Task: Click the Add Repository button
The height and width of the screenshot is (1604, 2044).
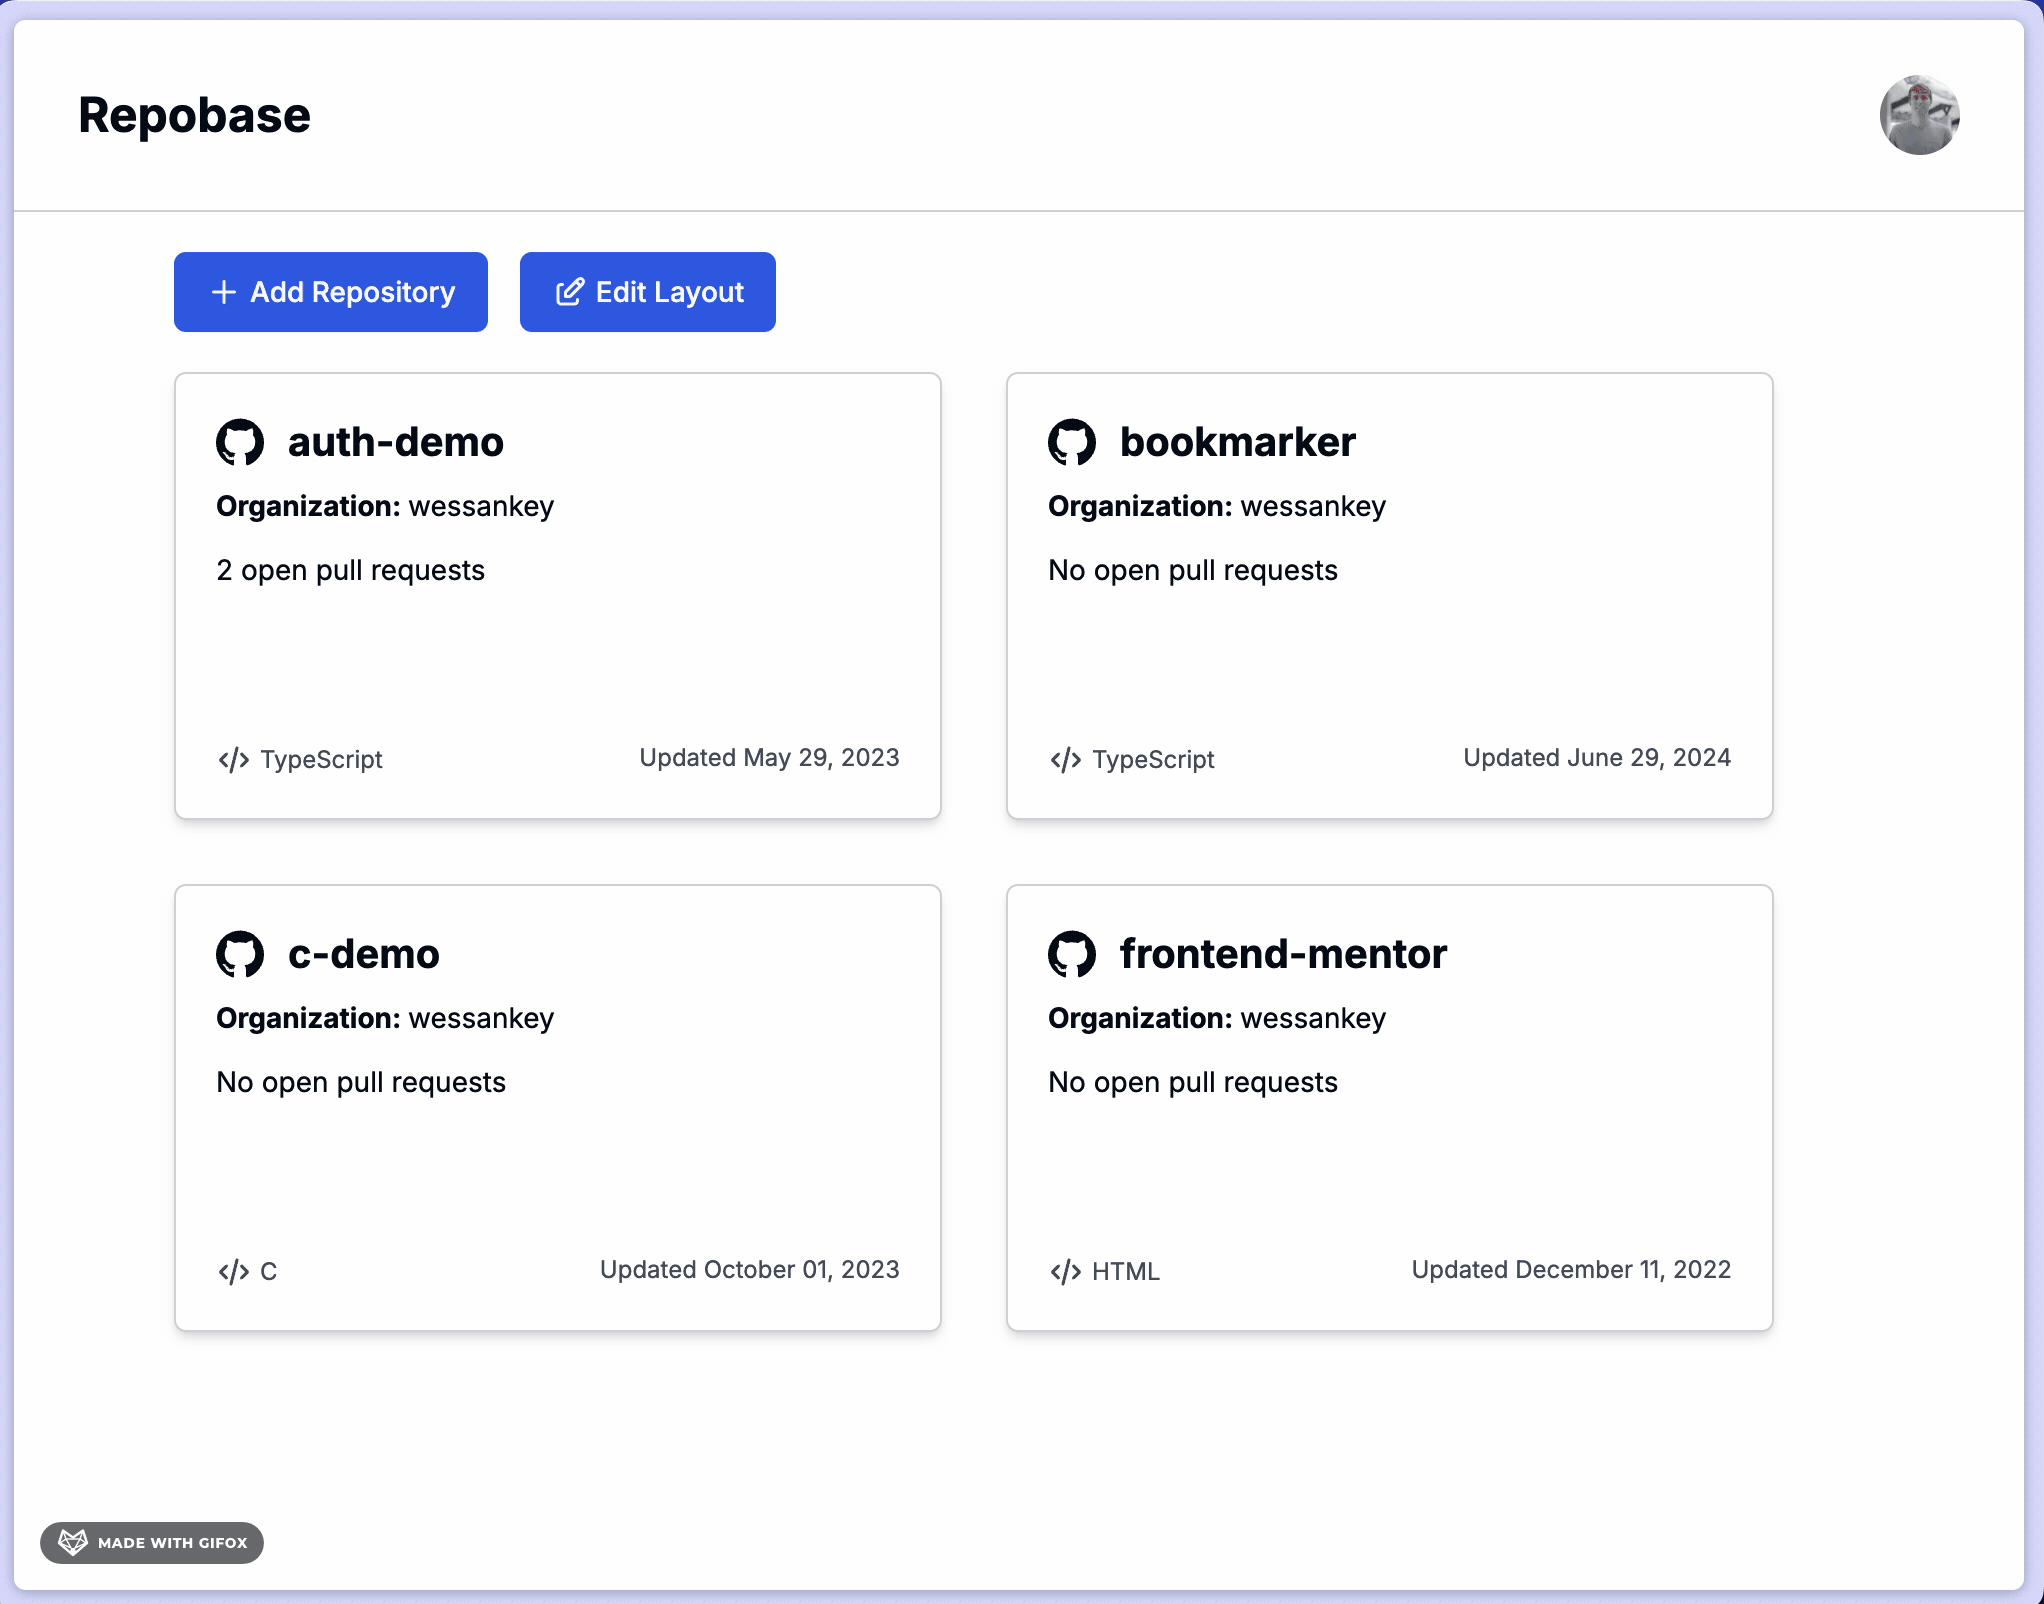Action: click(x=331, y=292)
